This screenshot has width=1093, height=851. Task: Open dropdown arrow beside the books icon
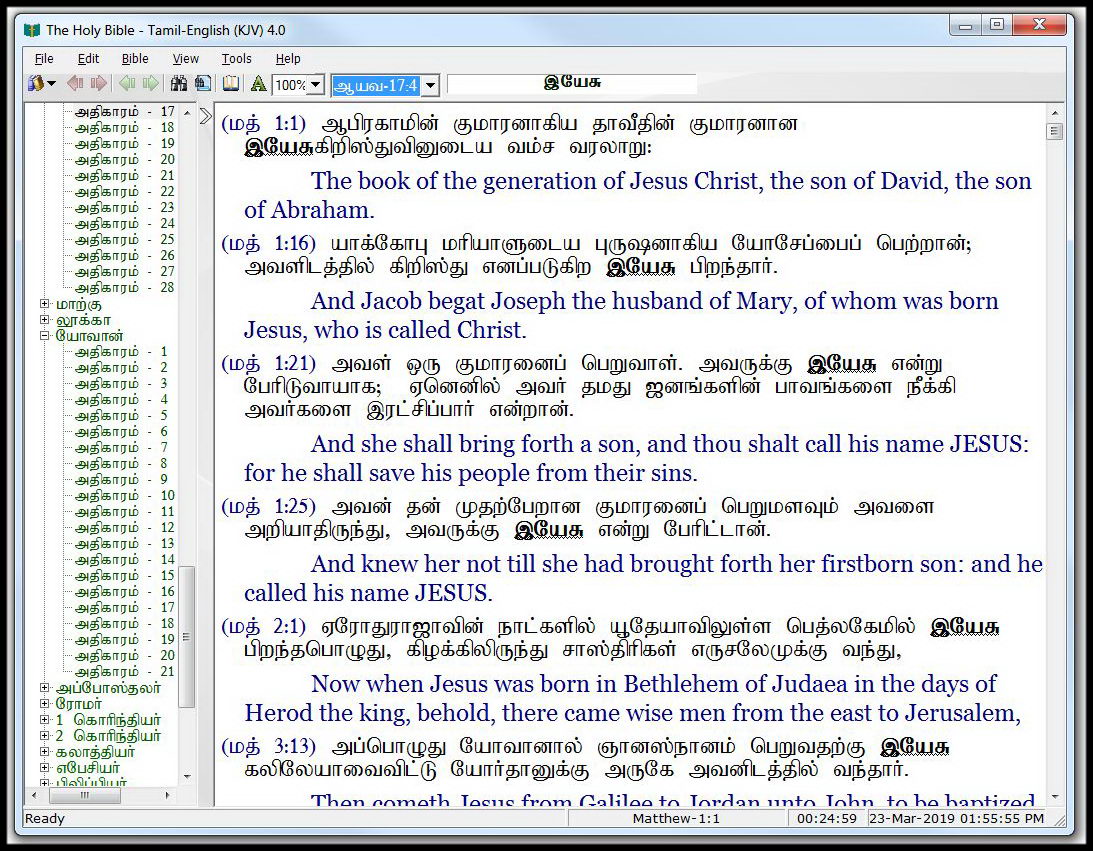tap(52, 84)
